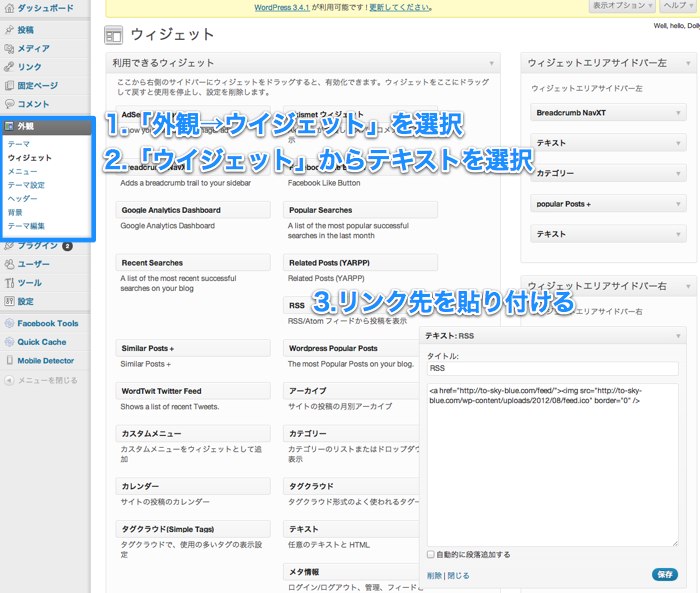Select the タグクラウド widget in right column

click(x=351, y=486)
